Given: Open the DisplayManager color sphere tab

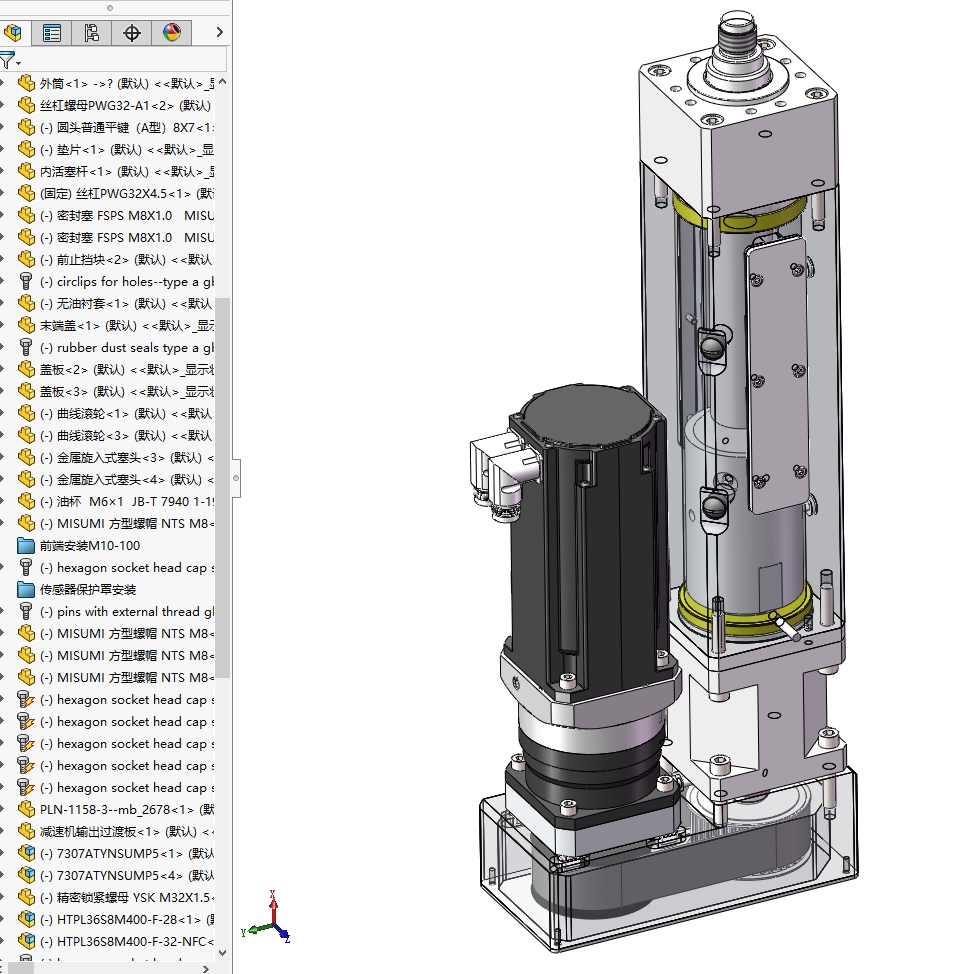Looking at the screenshot, I should [x=171, y=32].
